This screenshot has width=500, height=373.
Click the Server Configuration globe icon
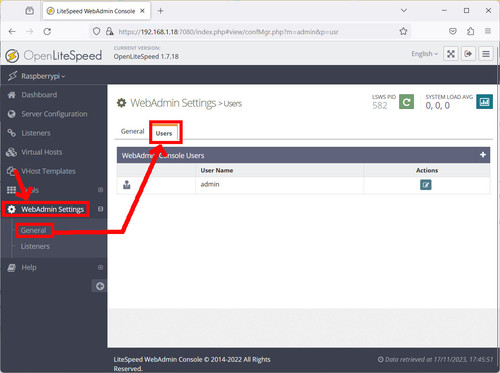[12, 114]
